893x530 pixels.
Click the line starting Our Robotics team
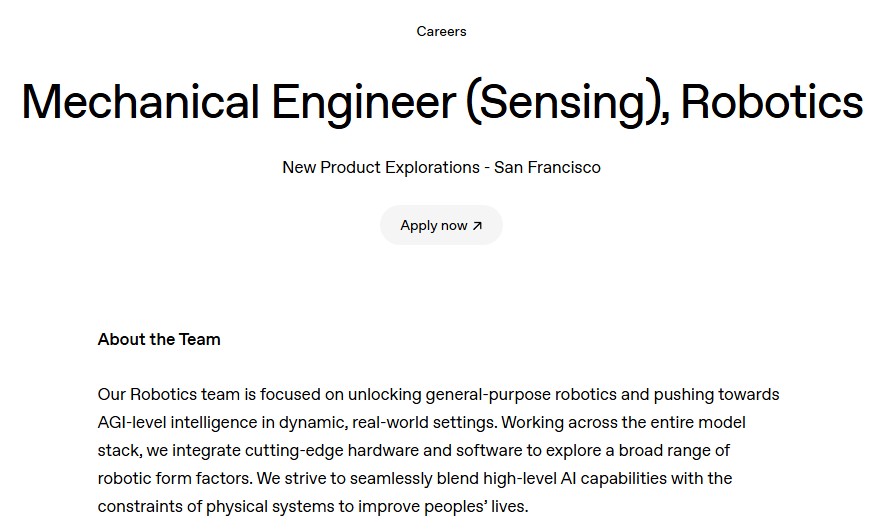pyautogui.click(x=439, y=395)
